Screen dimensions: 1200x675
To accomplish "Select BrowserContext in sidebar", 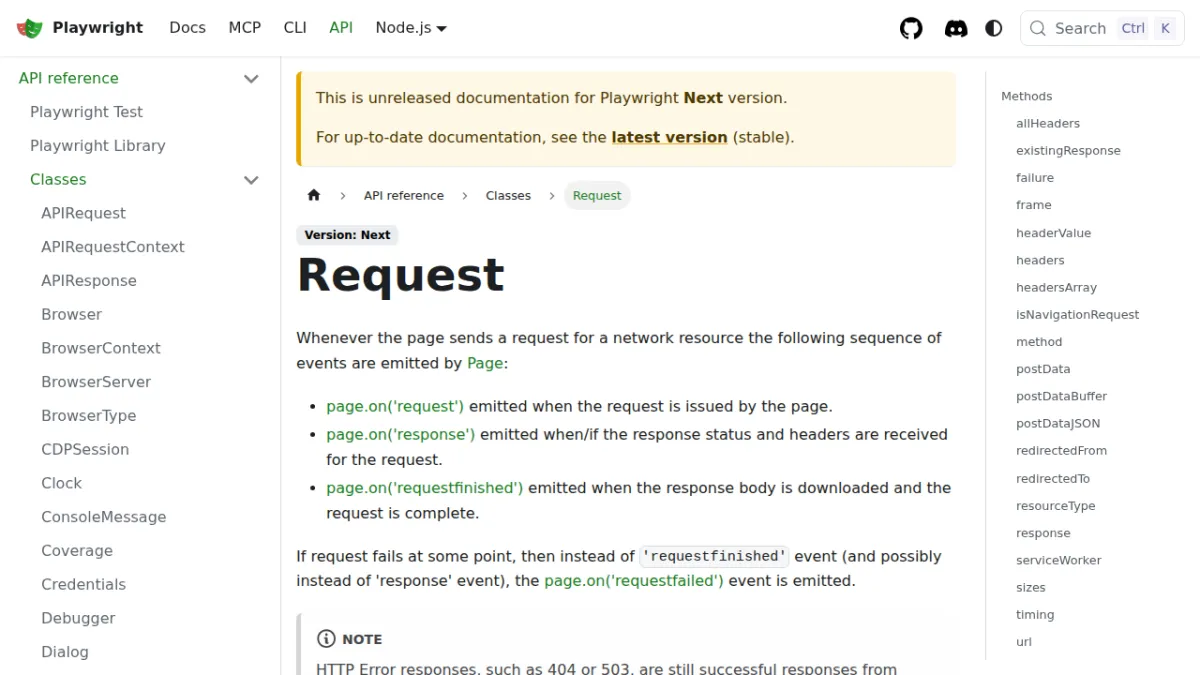I will click(101, 348).
